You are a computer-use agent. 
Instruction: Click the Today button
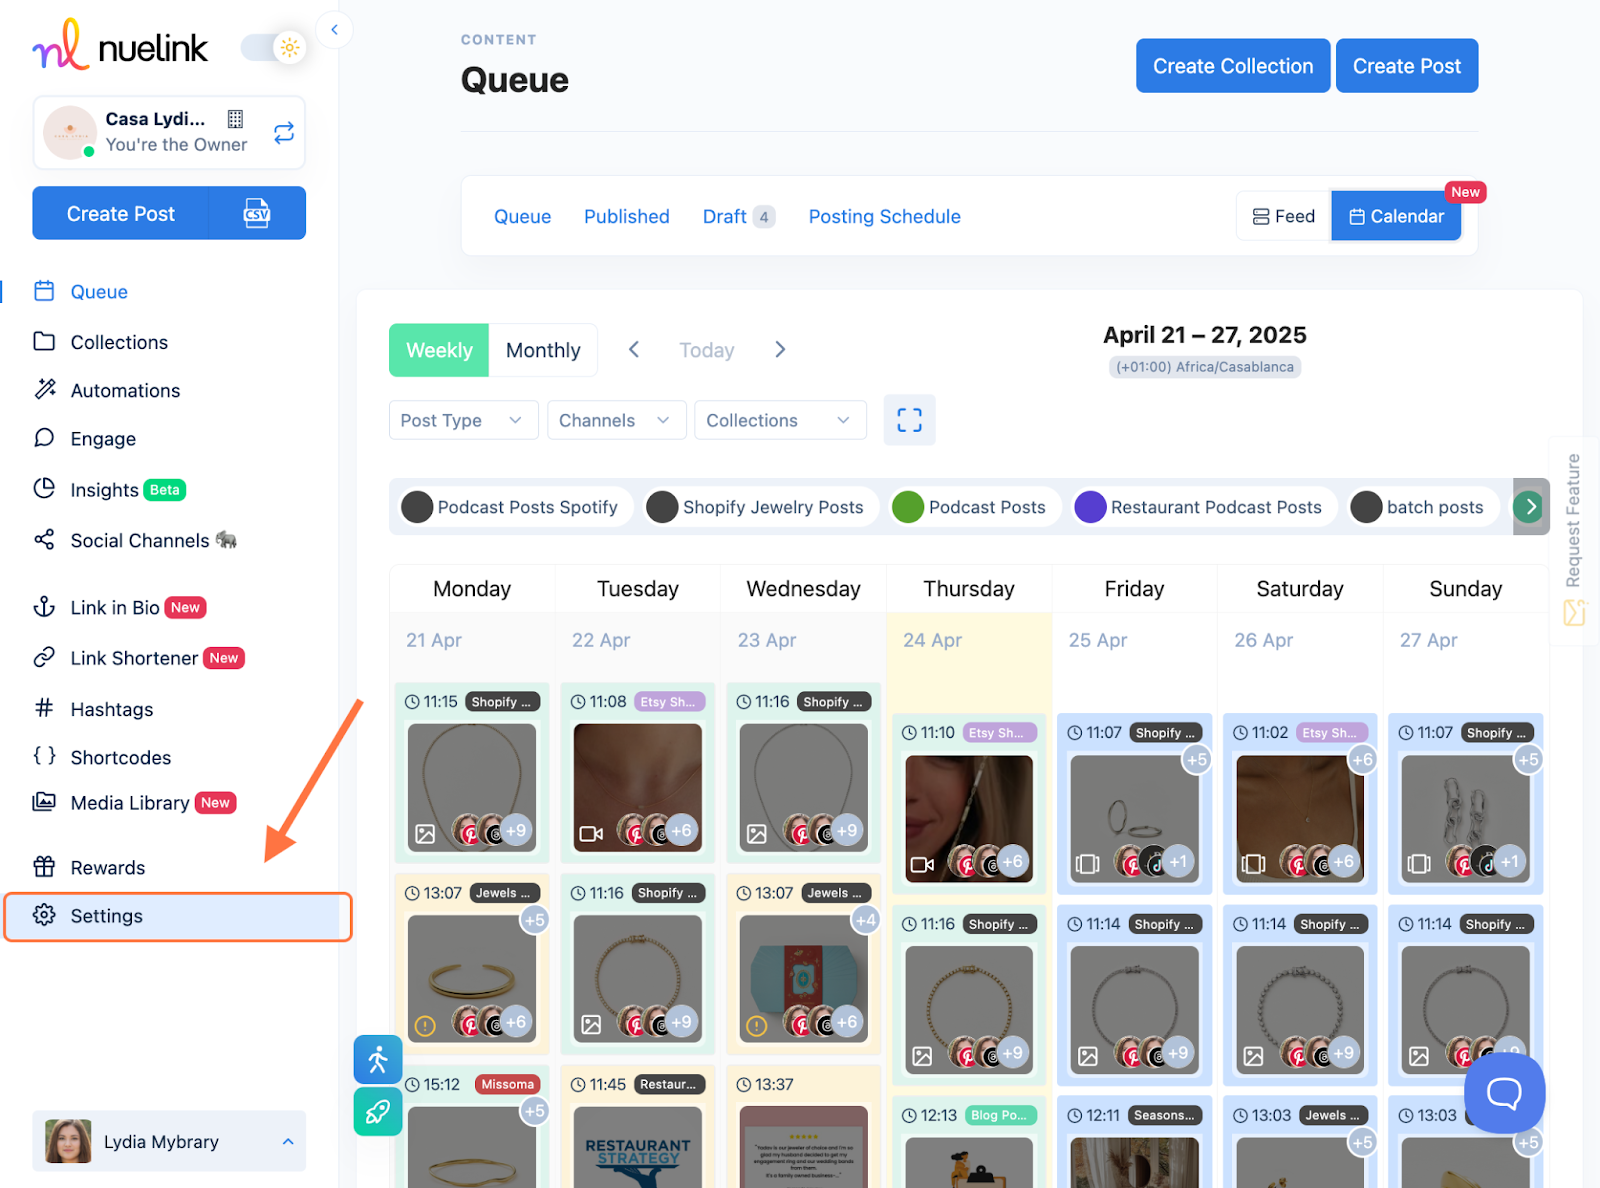[707, 350]
